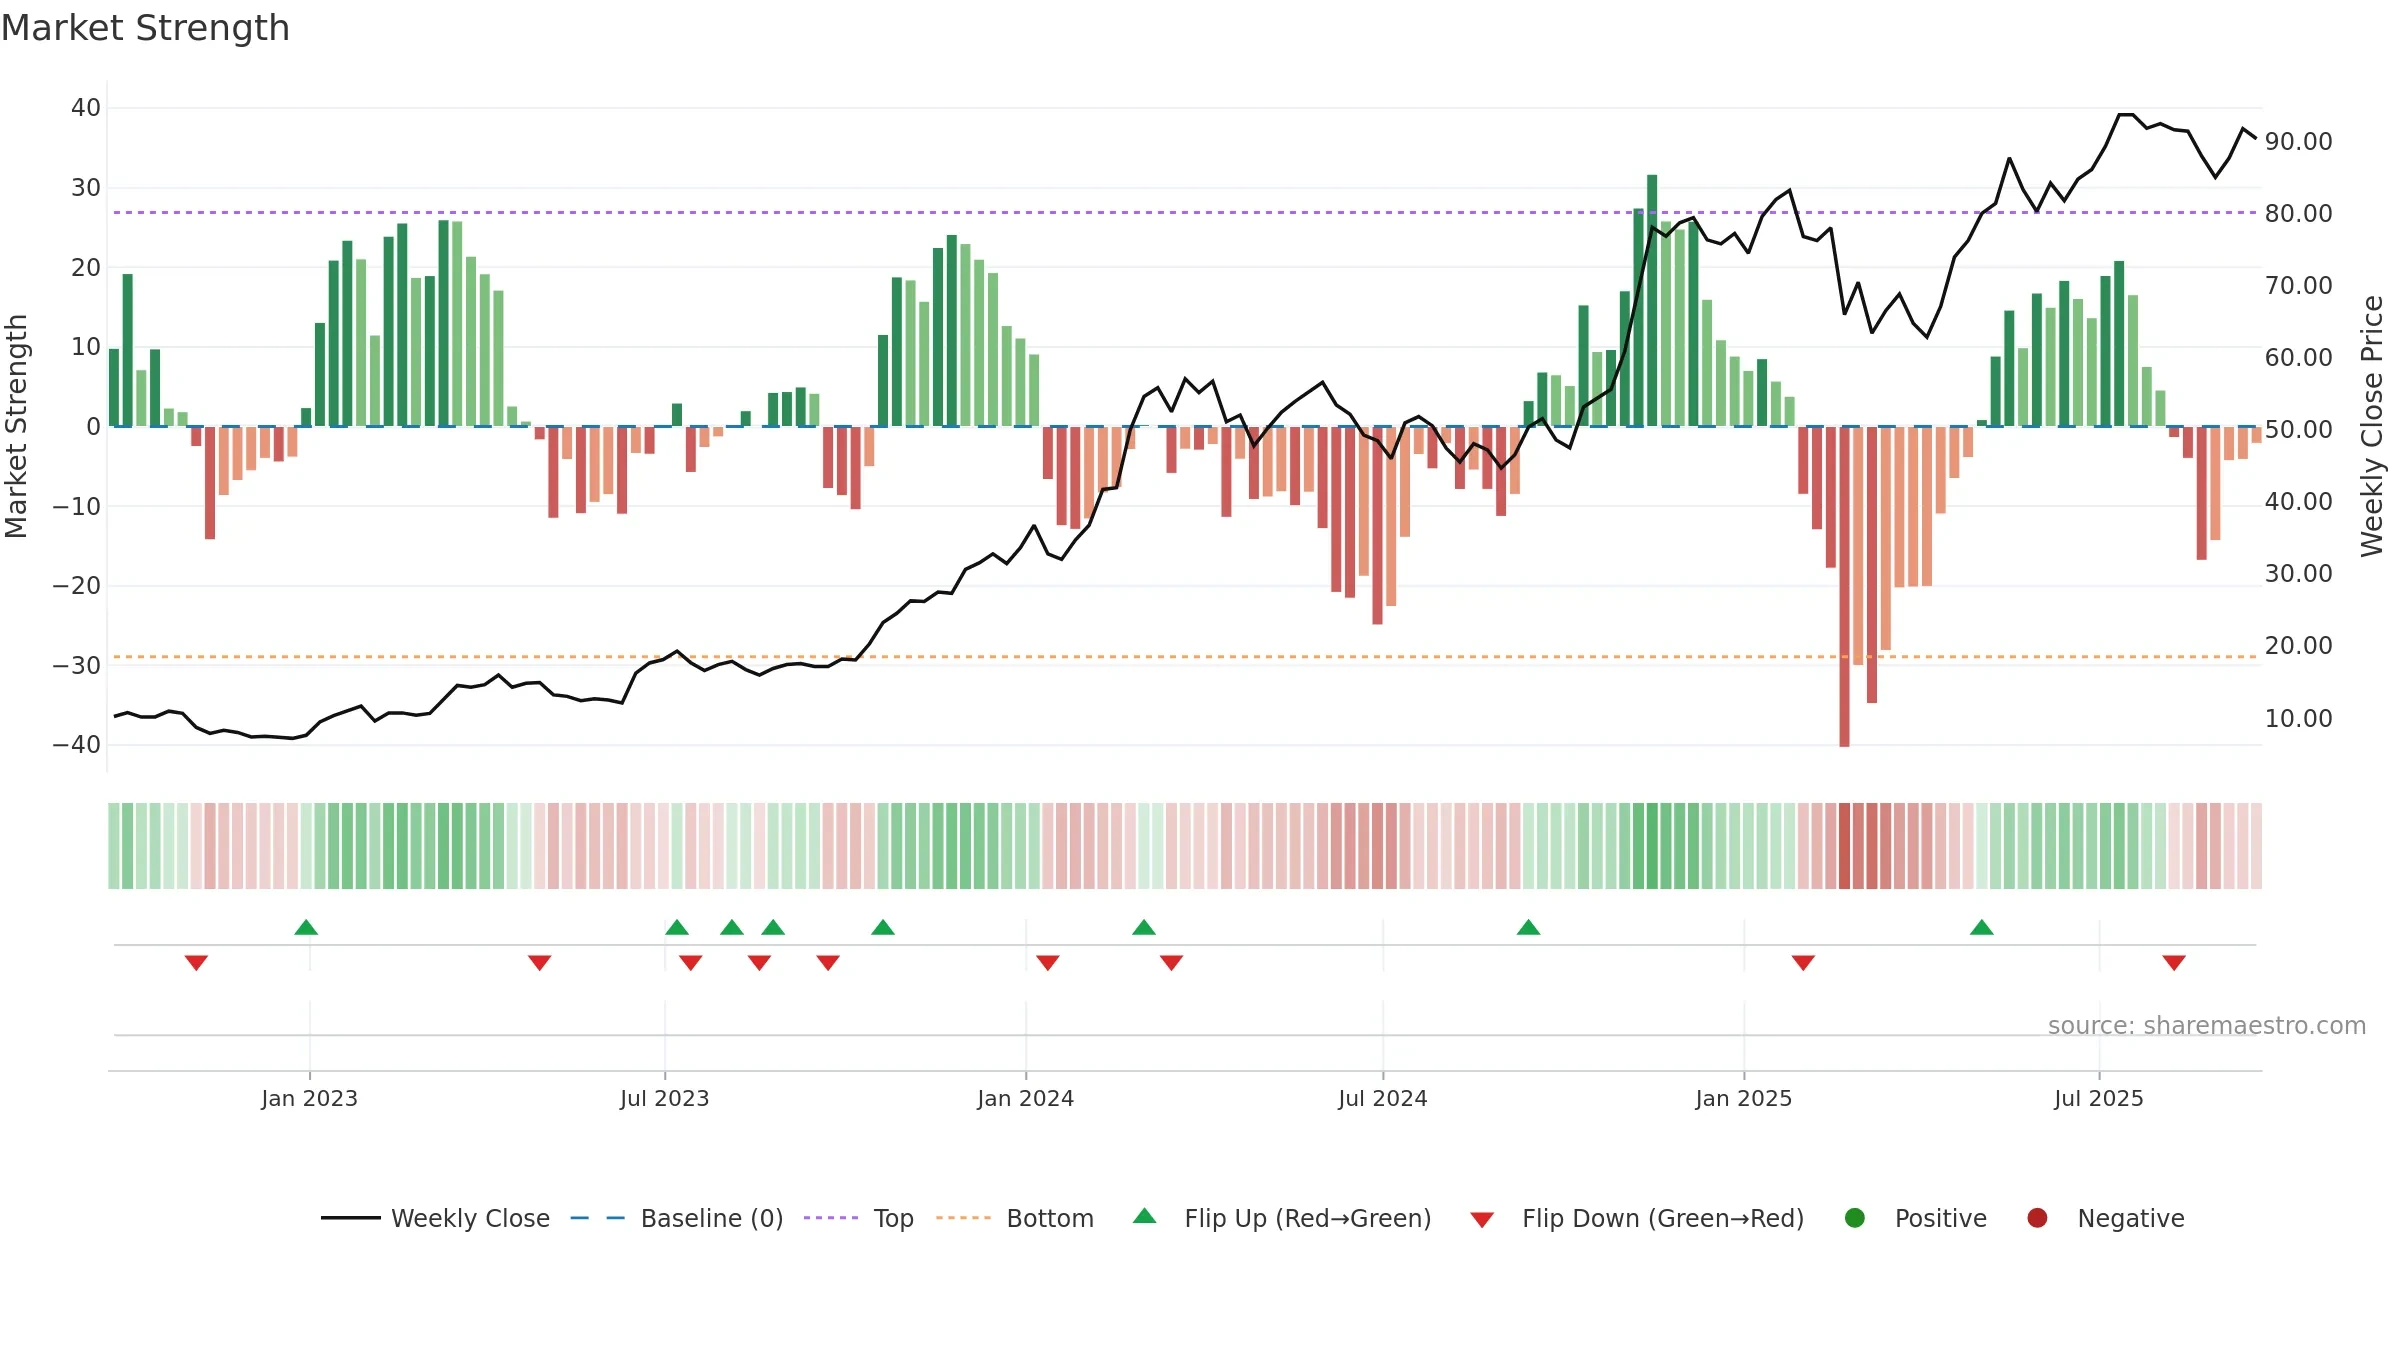This screenshot has height=1350, width=2400.
Task: Click the −40 market strength axis label
Action: [77, 745]
